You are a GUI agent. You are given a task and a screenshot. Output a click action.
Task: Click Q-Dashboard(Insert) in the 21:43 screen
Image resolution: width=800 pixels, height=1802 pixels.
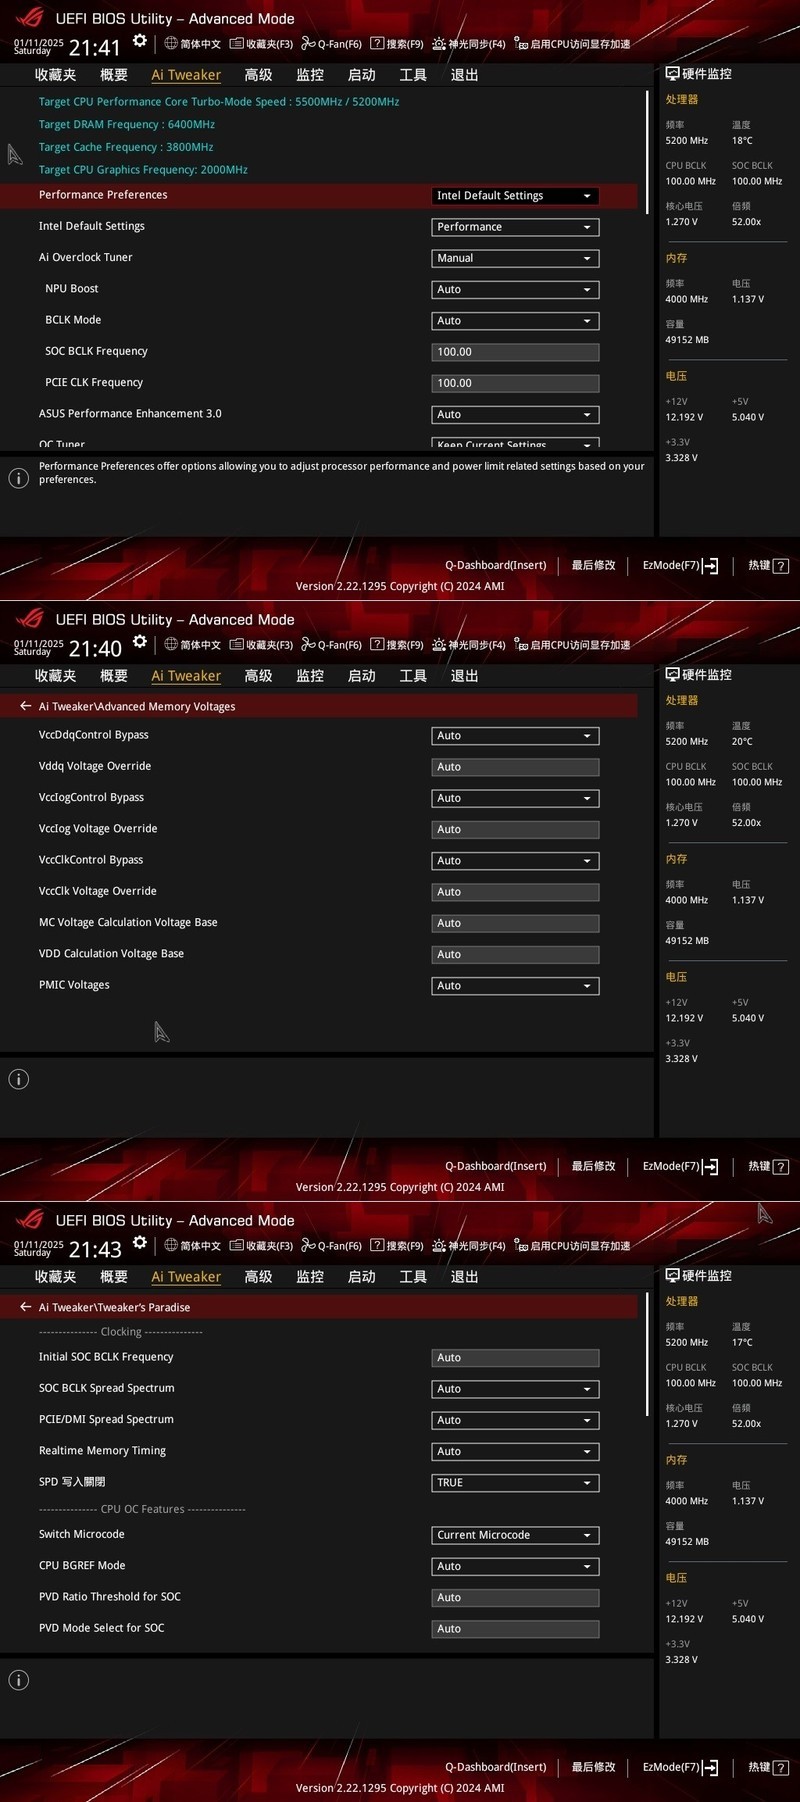point(496,1768)
